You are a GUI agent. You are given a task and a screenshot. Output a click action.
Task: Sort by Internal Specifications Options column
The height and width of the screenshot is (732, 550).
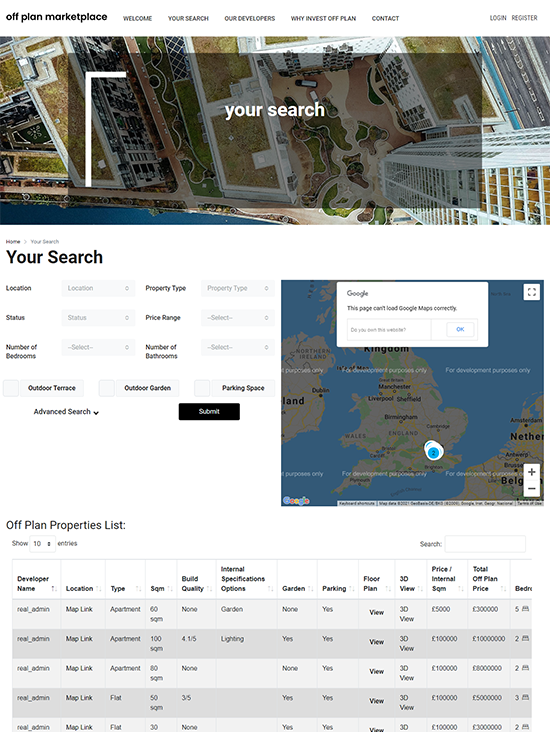247,579
